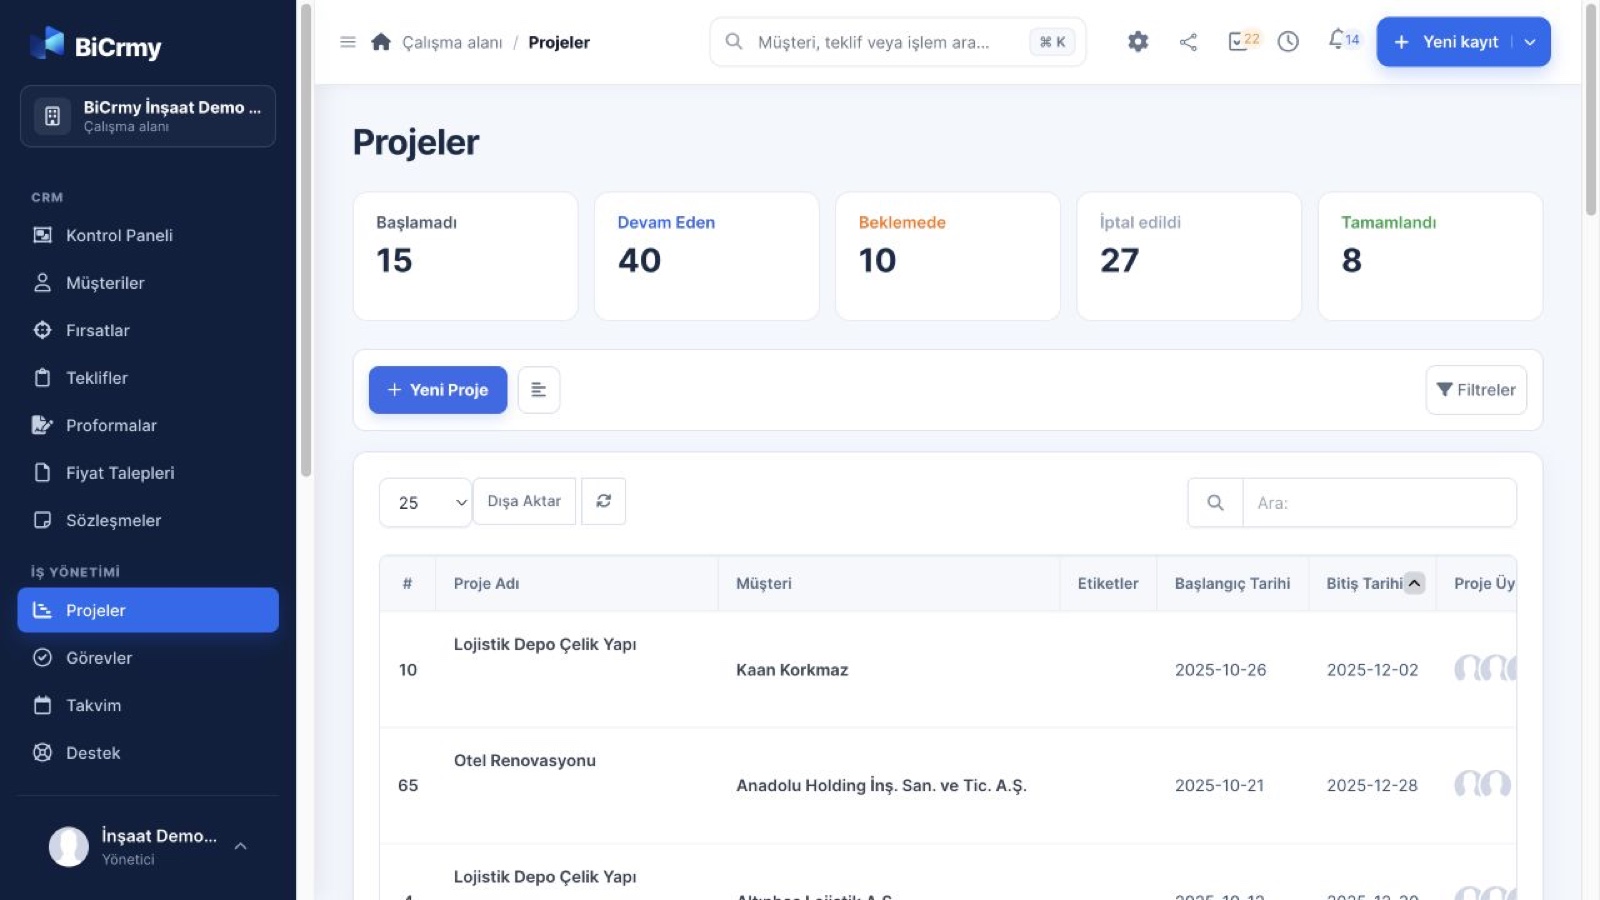Filter by Beklemede status card
The height and width of the screenshot is (900, 1600).
click(x=948, y=256)
